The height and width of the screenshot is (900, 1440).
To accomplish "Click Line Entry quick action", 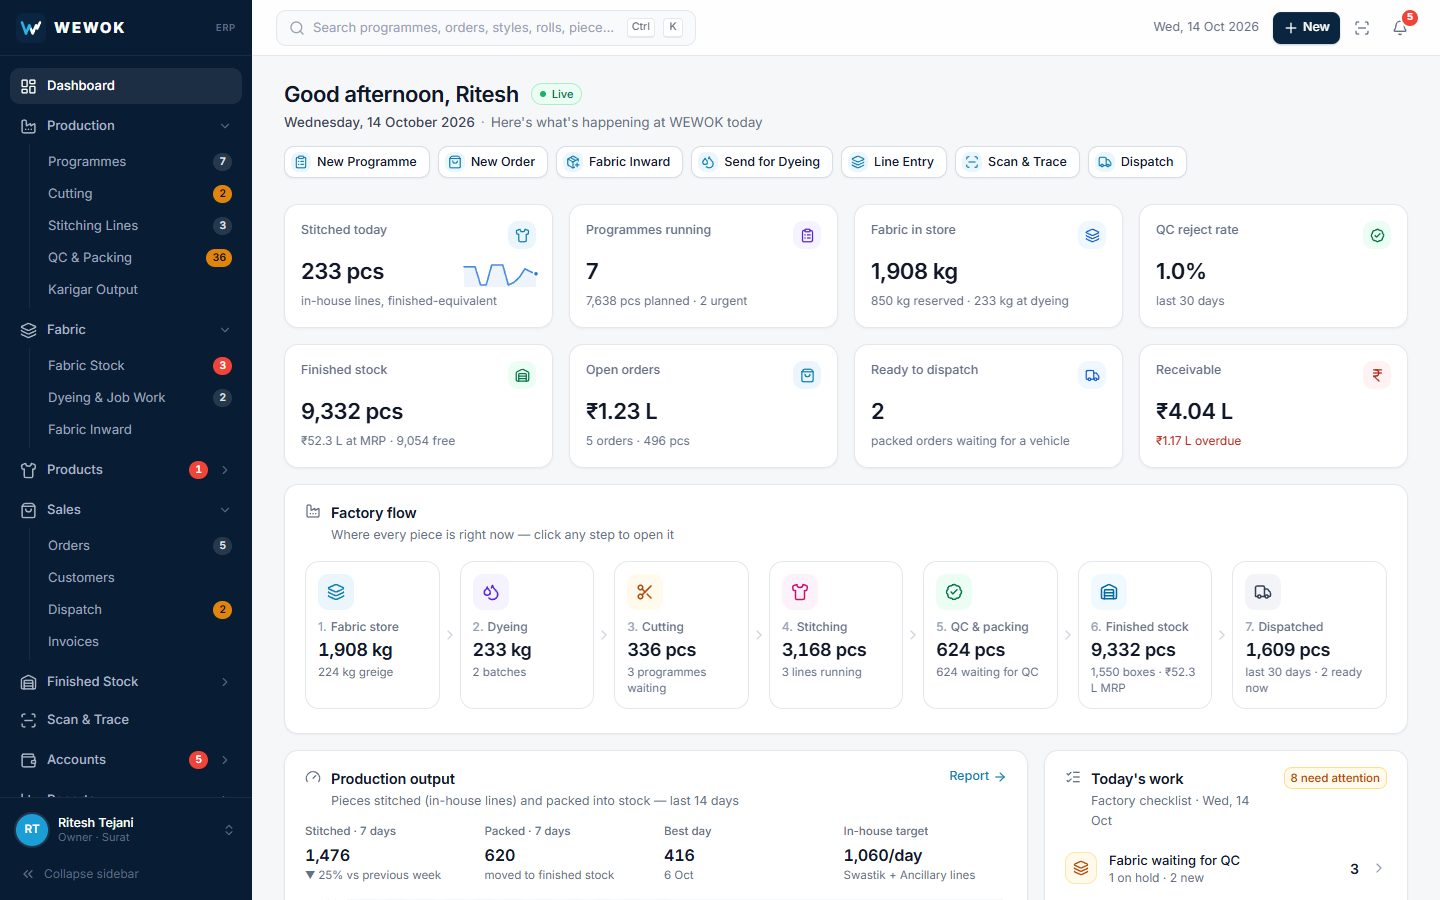I will click(894, 162).
